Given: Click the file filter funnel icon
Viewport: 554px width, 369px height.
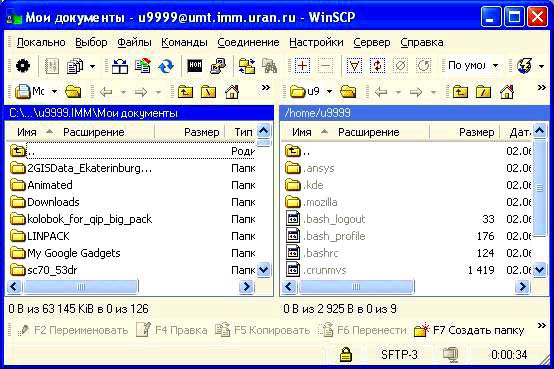Looking at the screenshot, I should pos(354,66).
